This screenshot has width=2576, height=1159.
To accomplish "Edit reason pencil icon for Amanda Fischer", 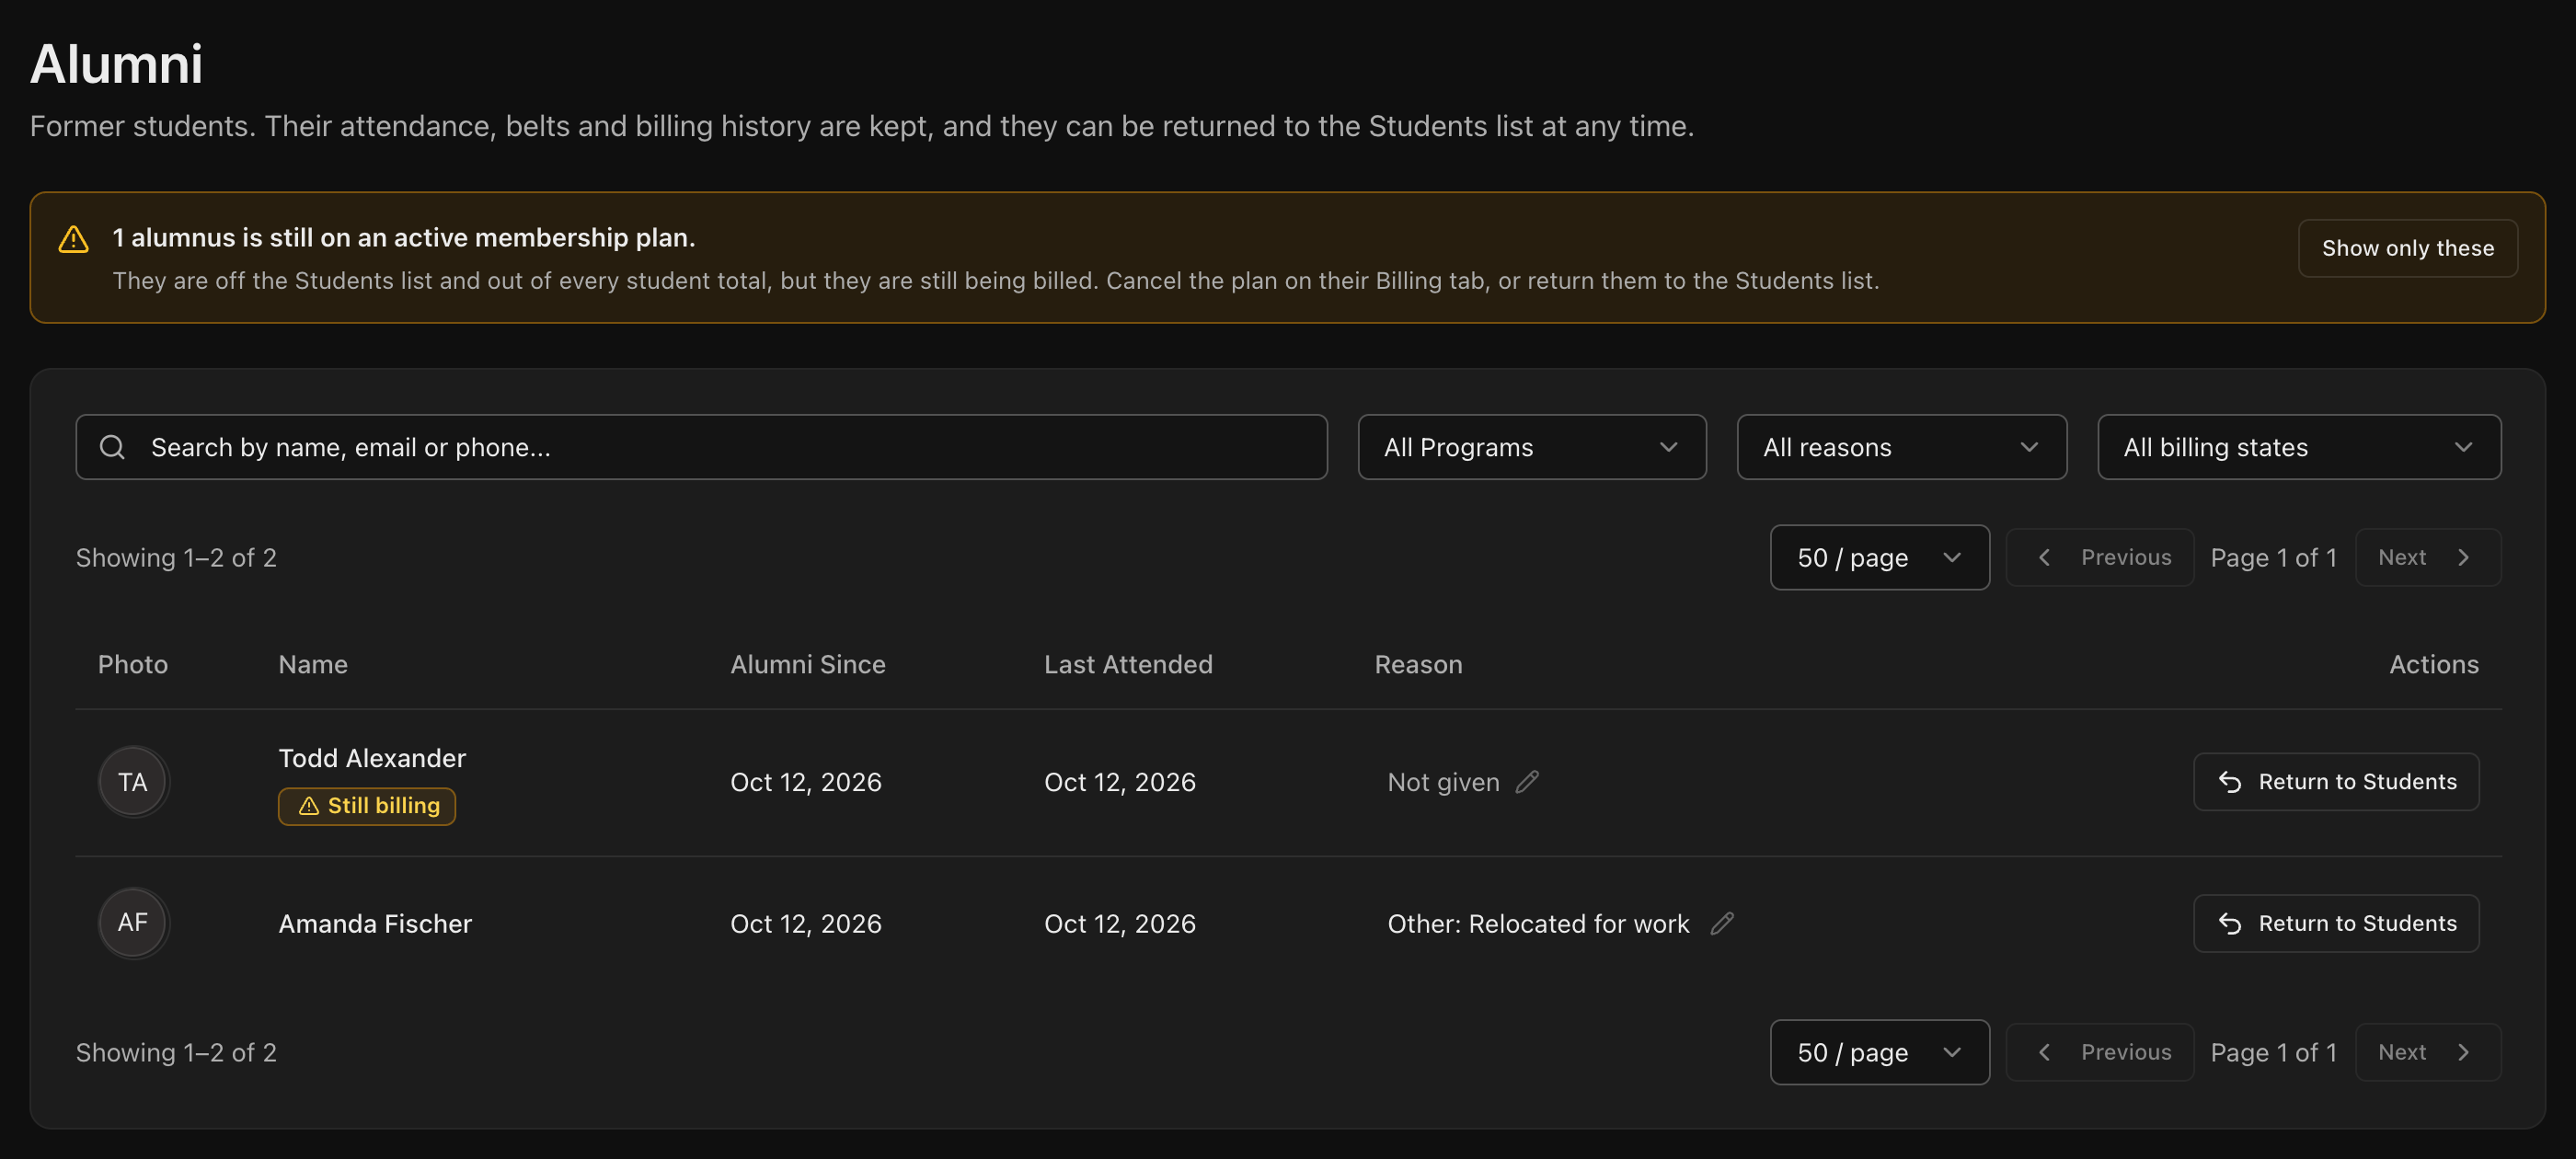I will pyautogui.click(x=1721, y=923).
